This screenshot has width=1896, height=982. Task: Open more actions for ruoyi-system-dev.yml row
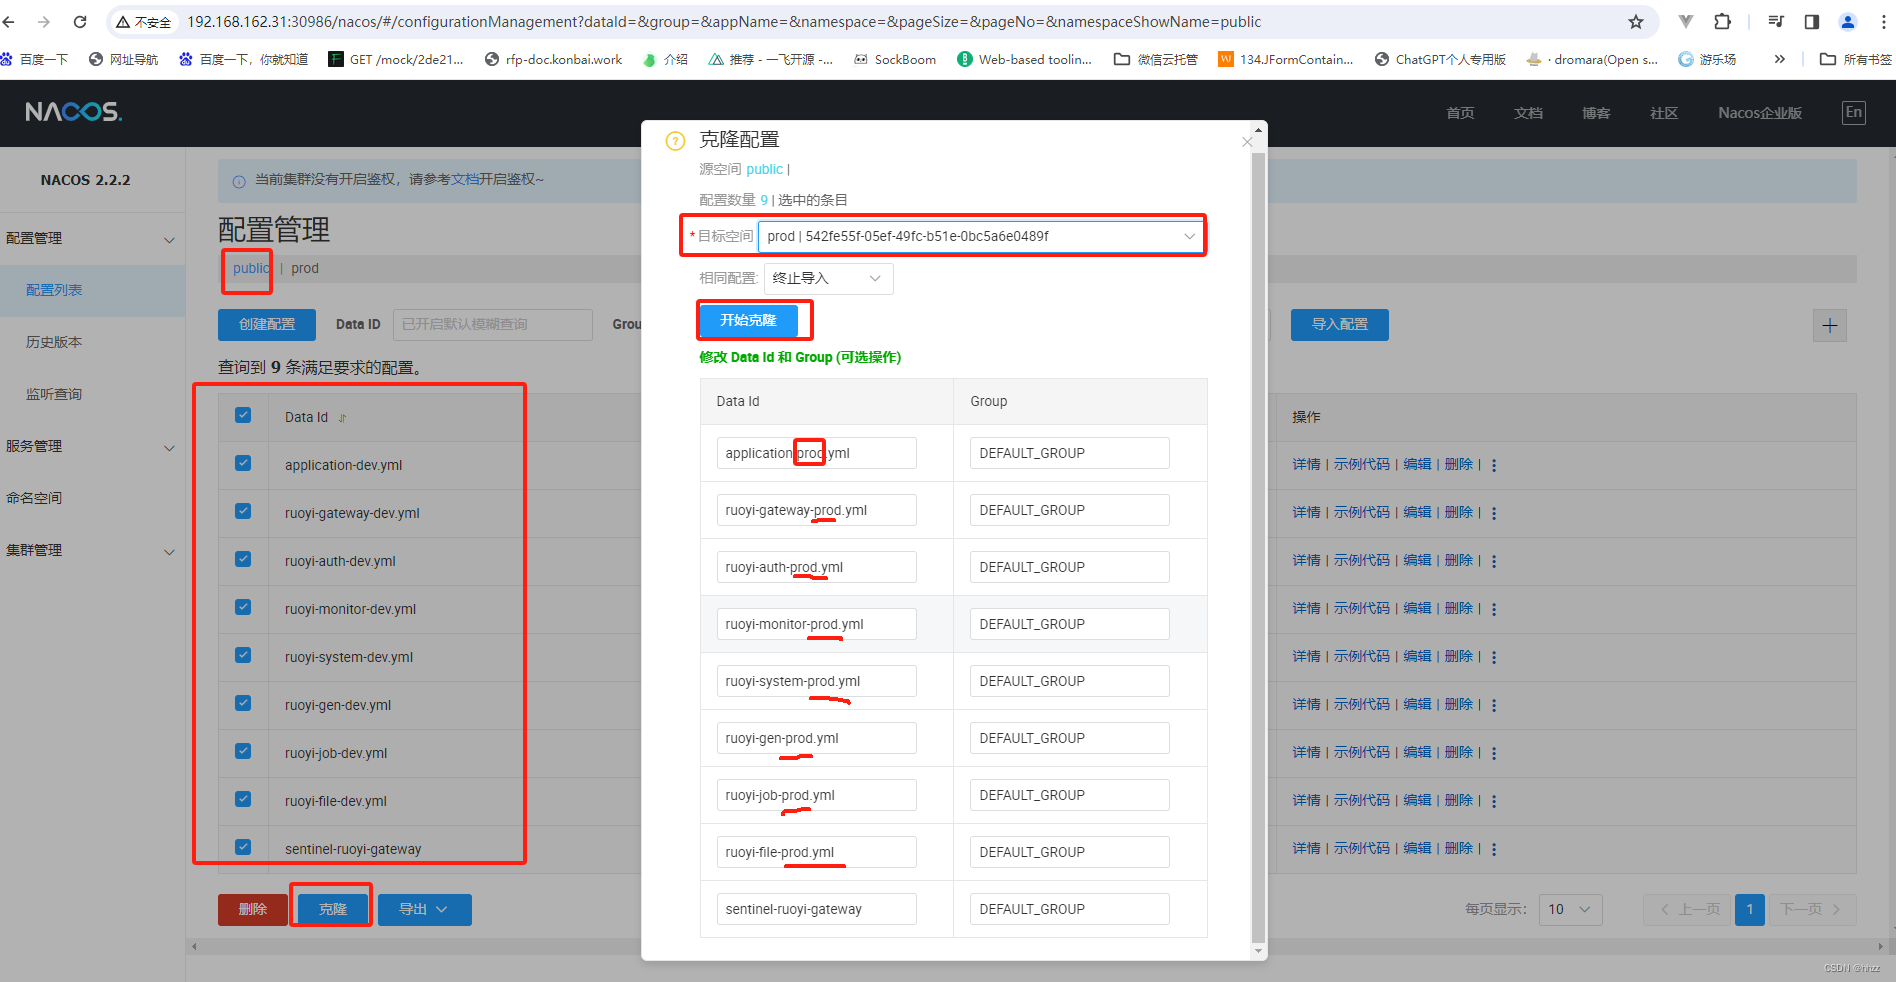[x=1494, y=657]
